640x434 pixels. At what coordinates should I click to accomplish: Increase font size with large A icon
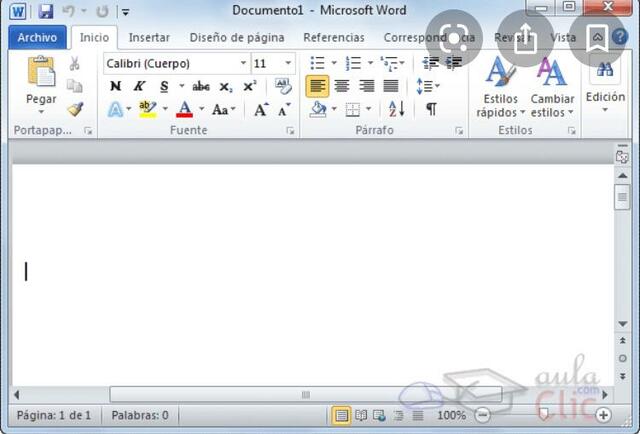click(261, 109)
